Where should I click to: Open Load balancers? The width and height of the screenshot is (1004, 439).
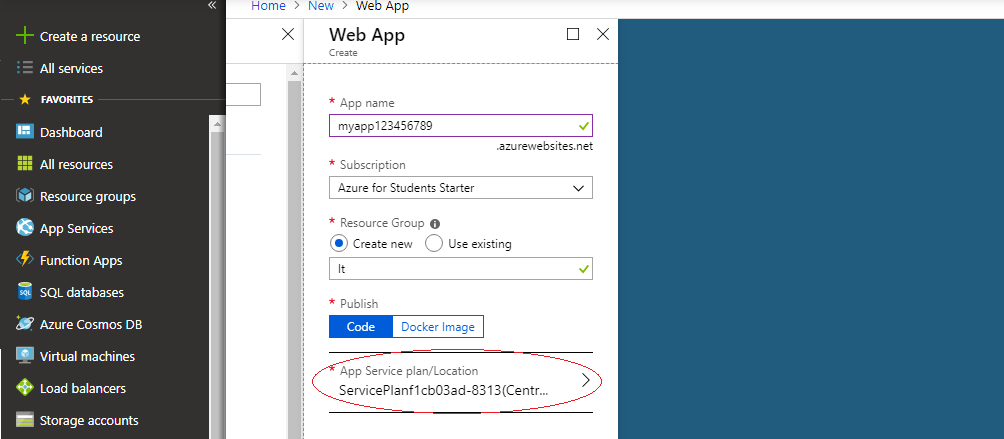pyautogui.click(x=83, y=388)
